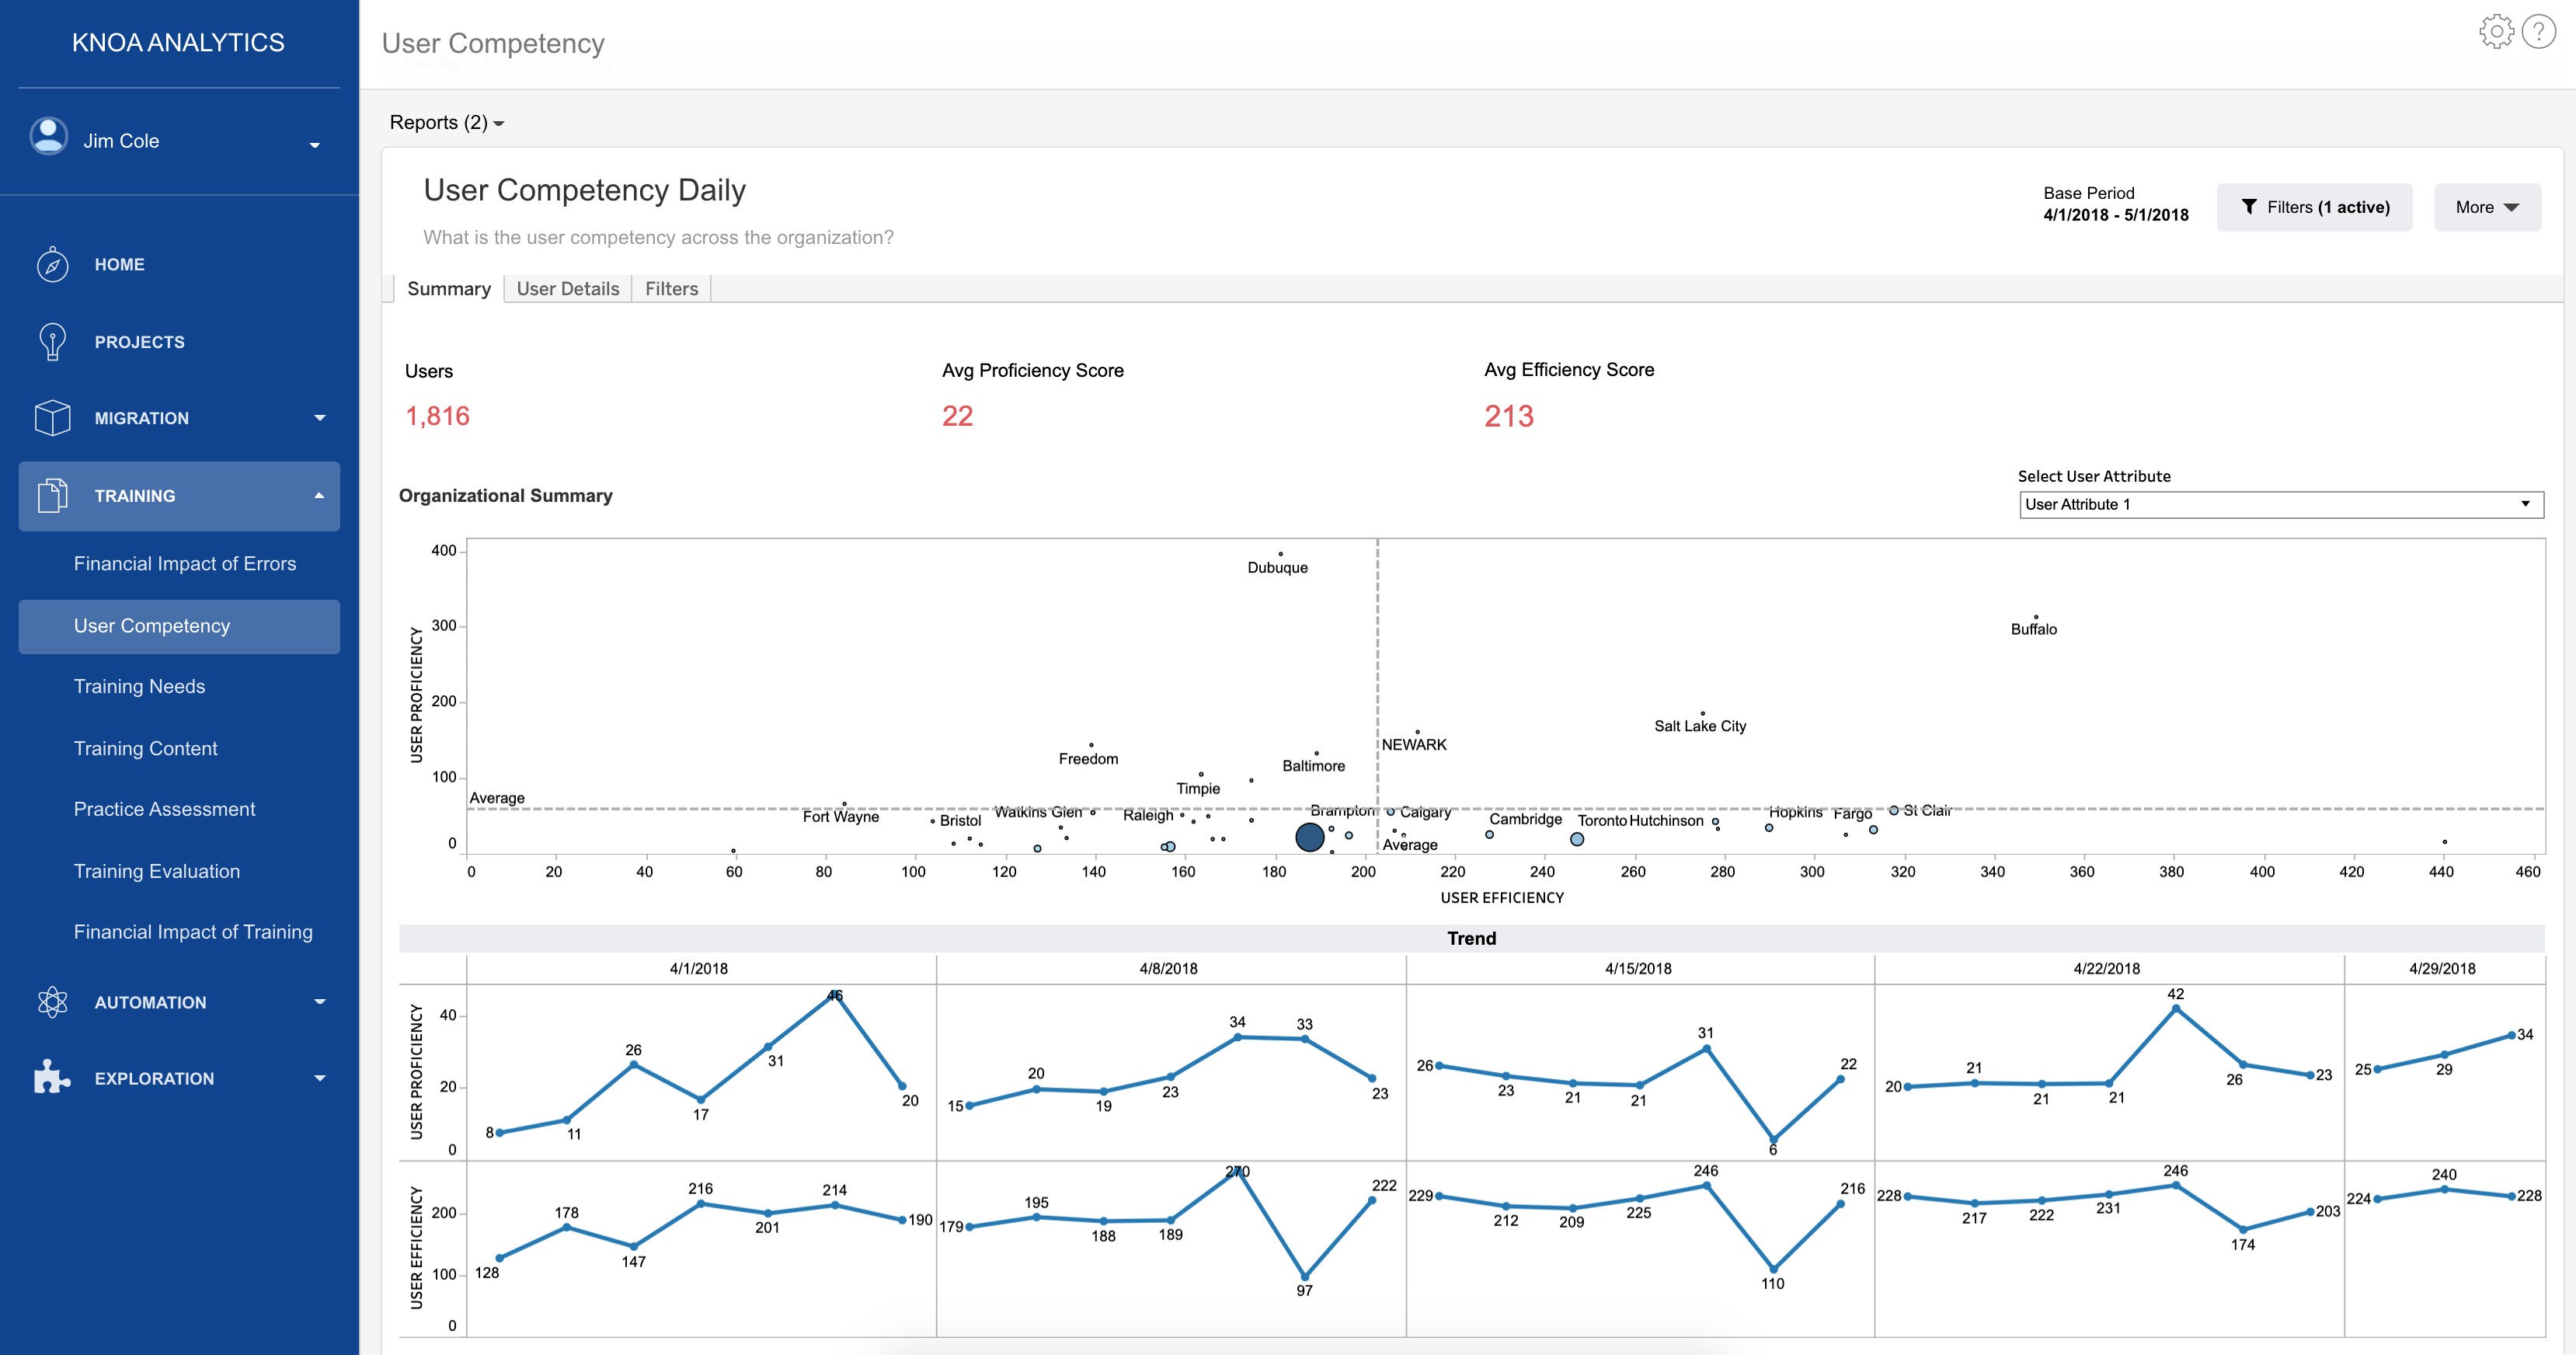The width and height of the screenshot is (2576, 1355).
Task: Collapse the Training section arrow
Action: click(x=319, y=496)
